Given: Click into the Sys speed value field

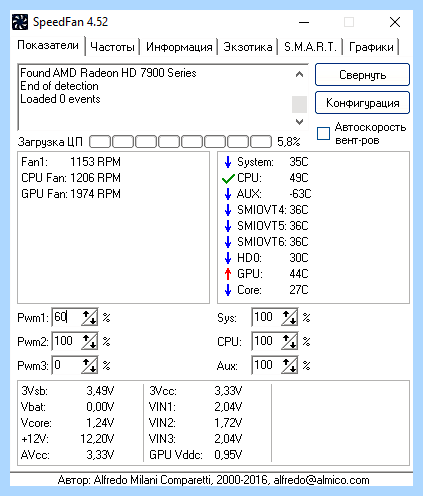Looking at the screenshot, I should (267, 317).
